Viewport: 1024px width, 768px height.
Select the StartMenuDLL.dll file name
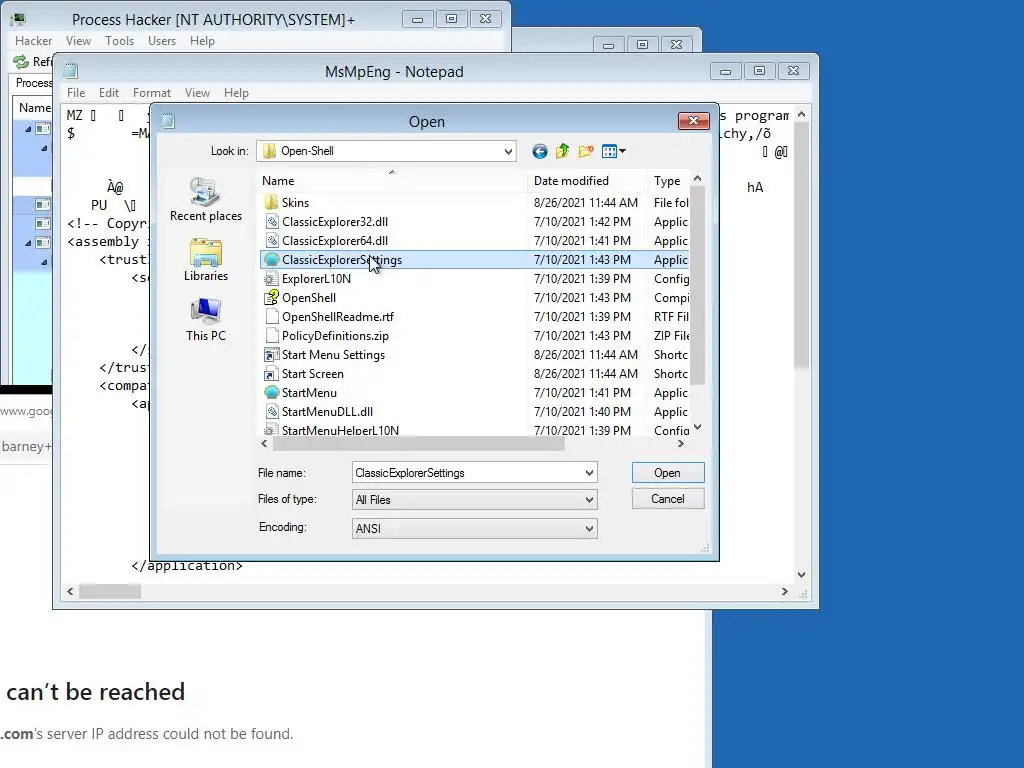(327, 411)
